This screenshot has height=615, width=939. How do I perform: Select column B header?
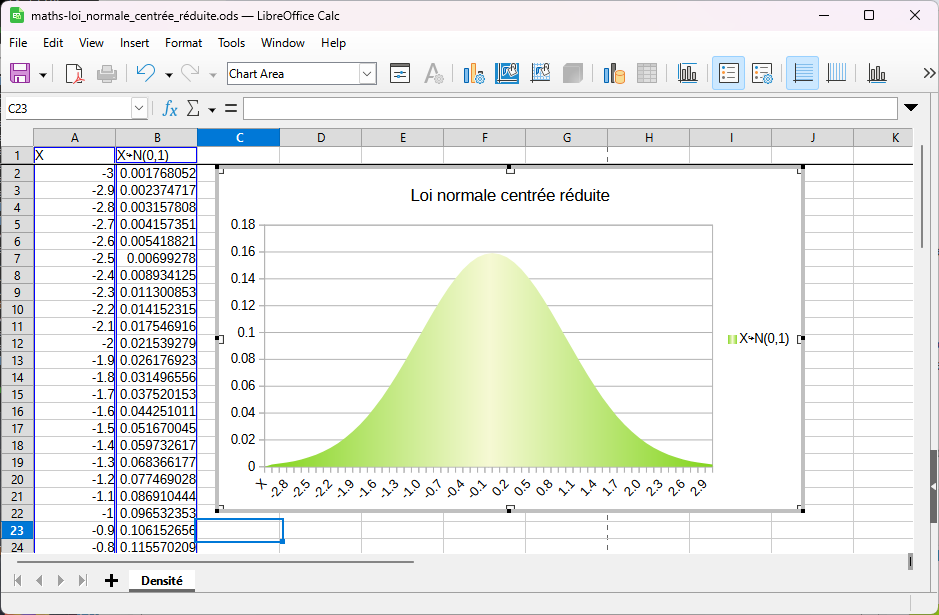coord(156,138)
